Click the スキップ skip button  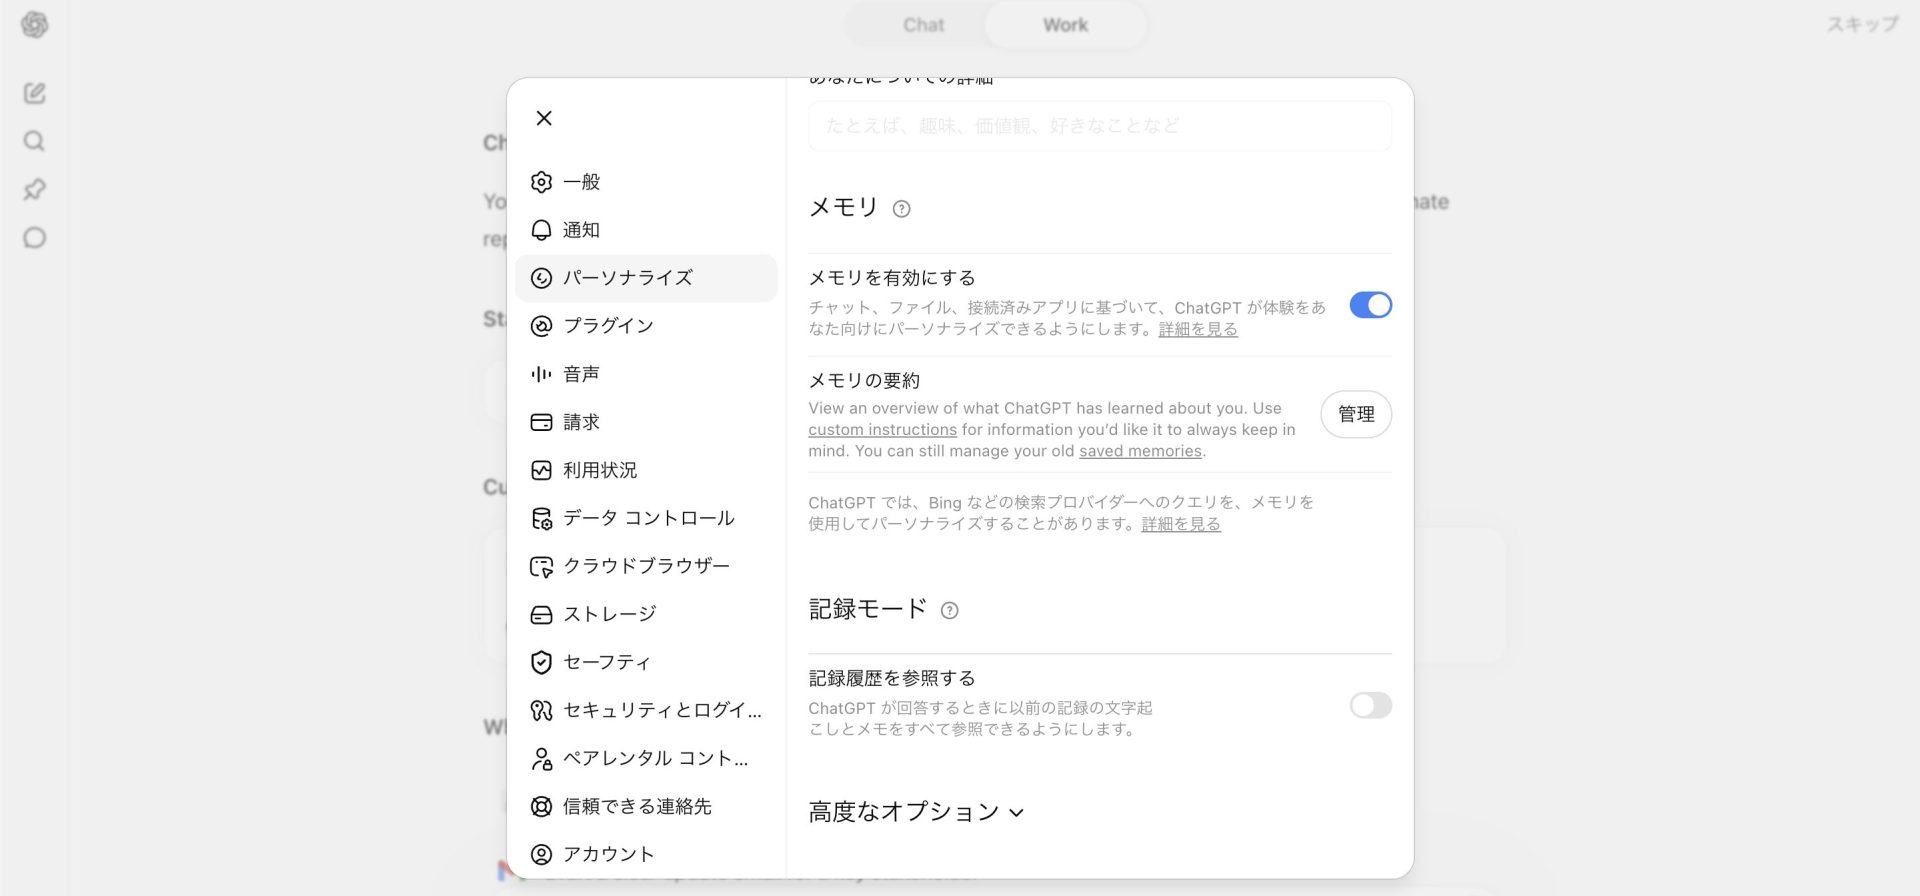pos(1862,24)
